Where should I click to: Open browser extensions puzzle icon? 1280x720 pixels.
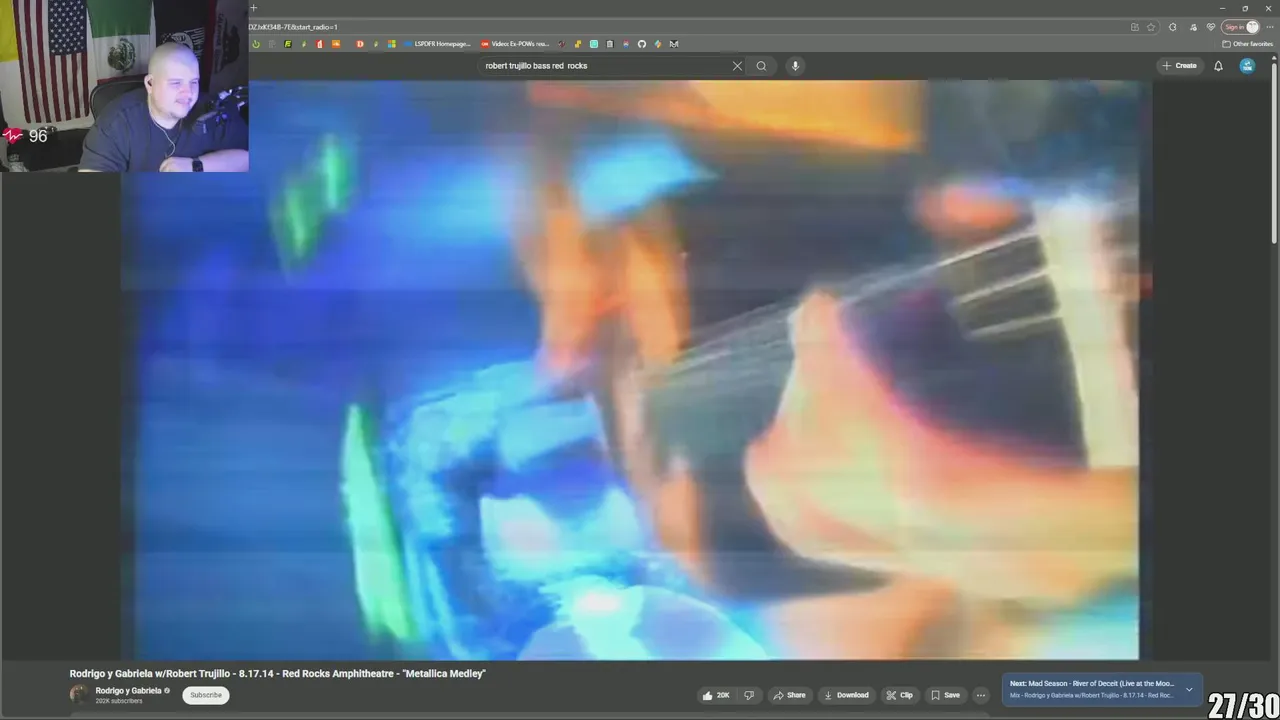pyautogui.click(x=1172, y=27)
